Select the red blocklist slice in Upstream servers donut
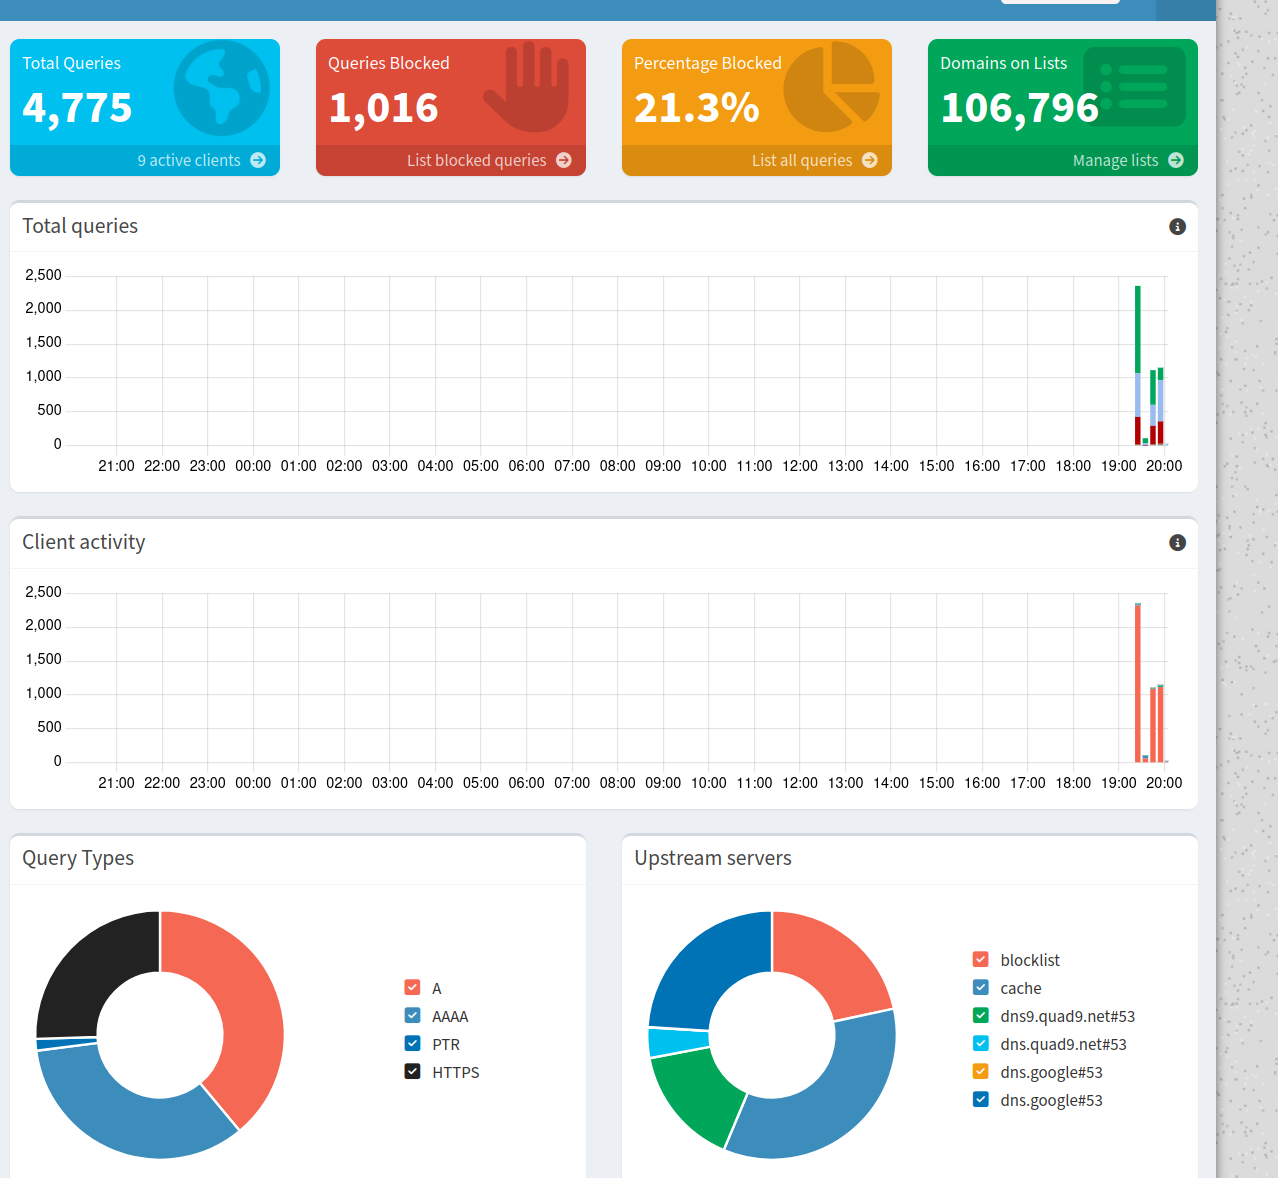 [828, 960]
